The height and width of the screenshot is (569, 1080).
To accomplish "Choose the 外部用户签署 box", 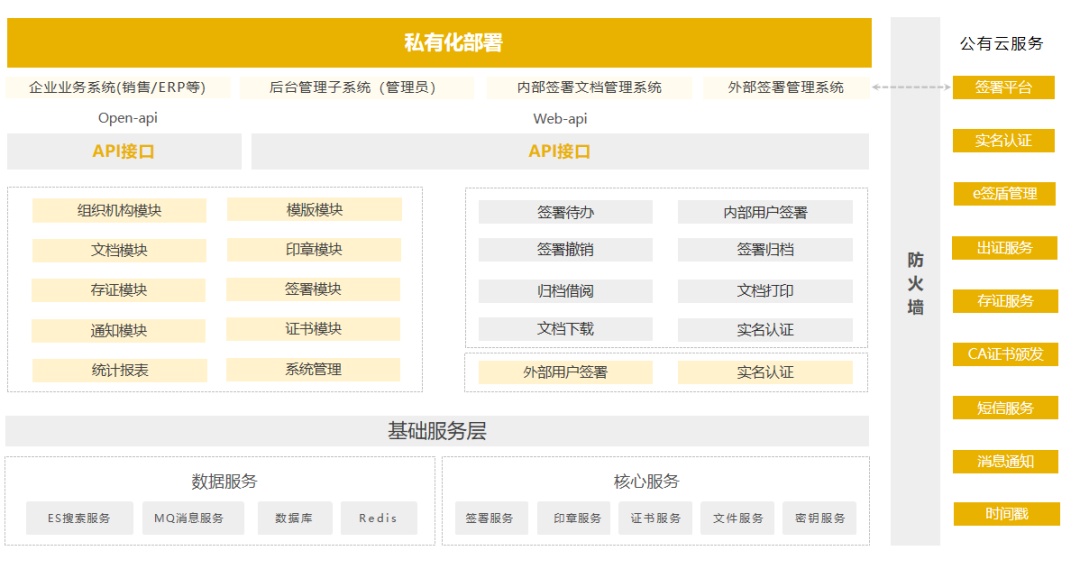I will tap(565, 372).
